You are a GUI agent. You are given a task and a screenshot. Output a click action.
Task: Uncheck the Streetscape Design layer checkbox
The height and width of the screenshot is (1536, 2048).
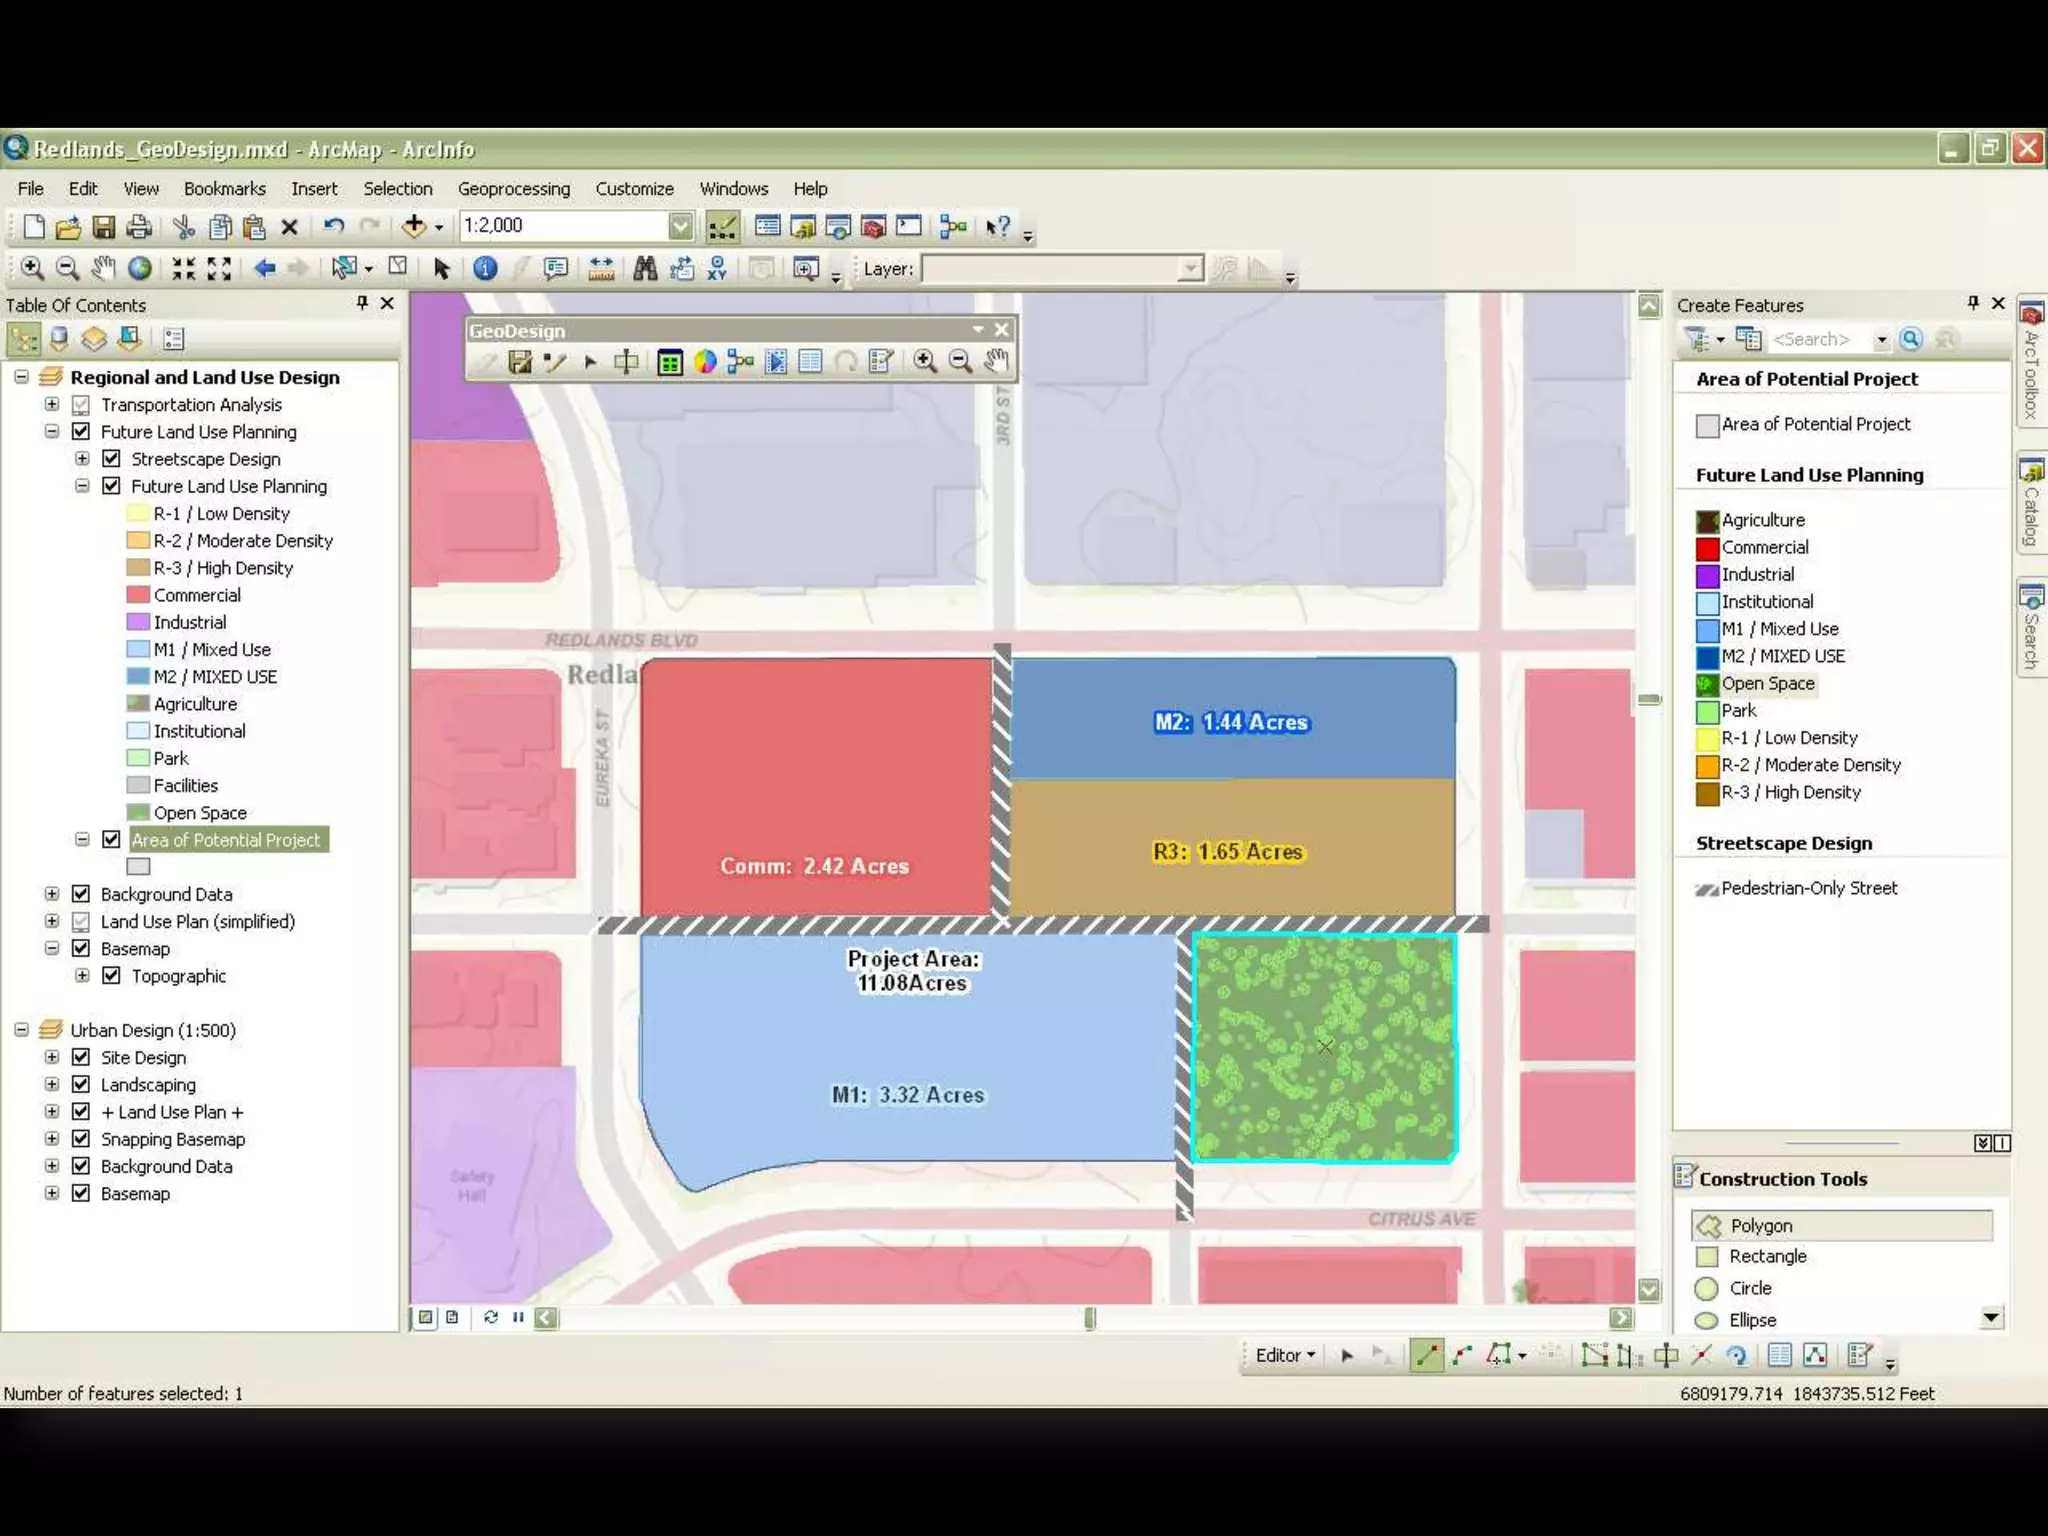pyautogui.click(x=112, y=459)
